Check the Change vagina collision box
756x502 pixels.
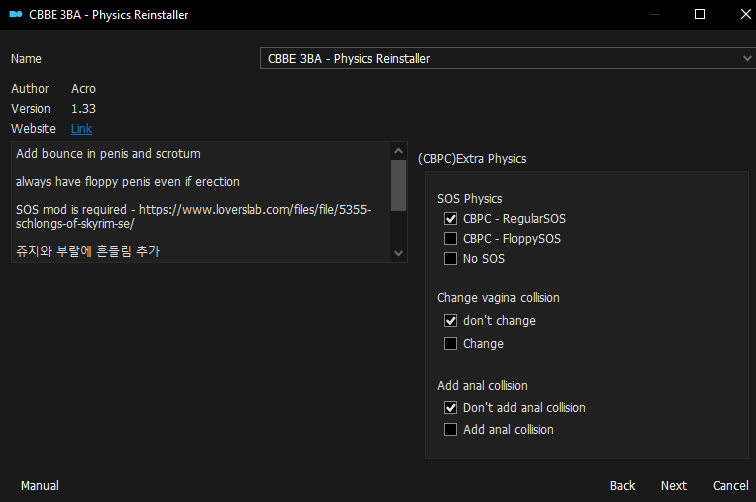pos(450,343)
